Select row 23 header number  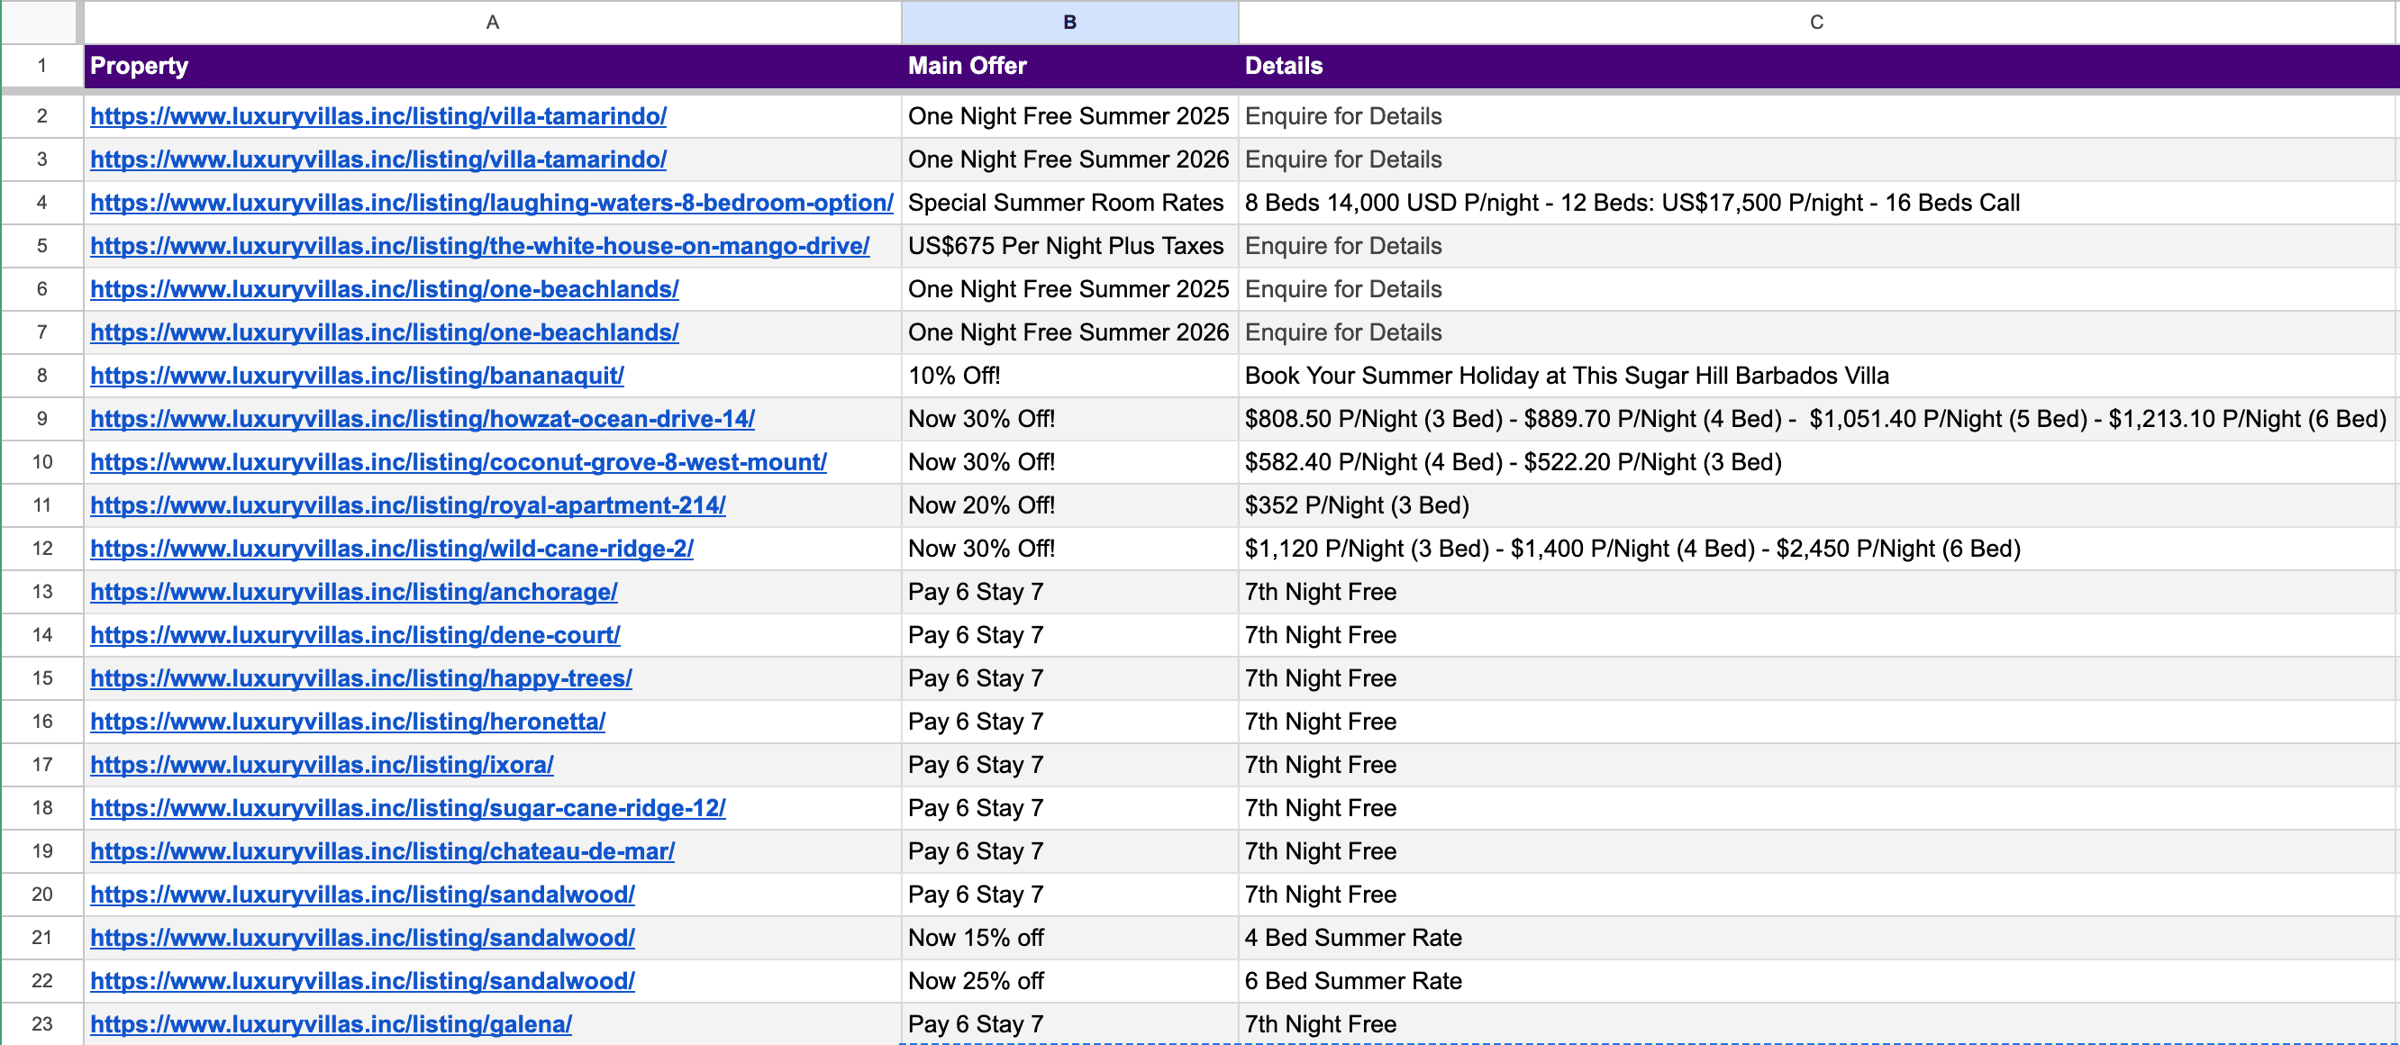(42, 1024)
